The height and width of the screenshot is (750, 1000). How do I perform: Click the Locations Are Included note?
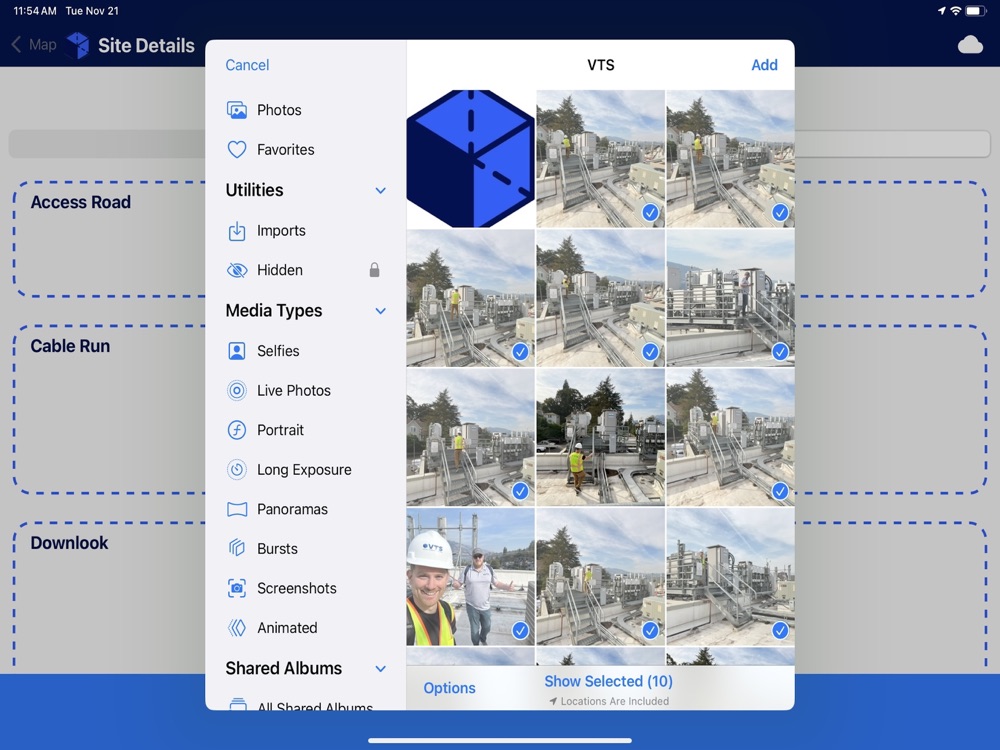[x=609, y=701]
